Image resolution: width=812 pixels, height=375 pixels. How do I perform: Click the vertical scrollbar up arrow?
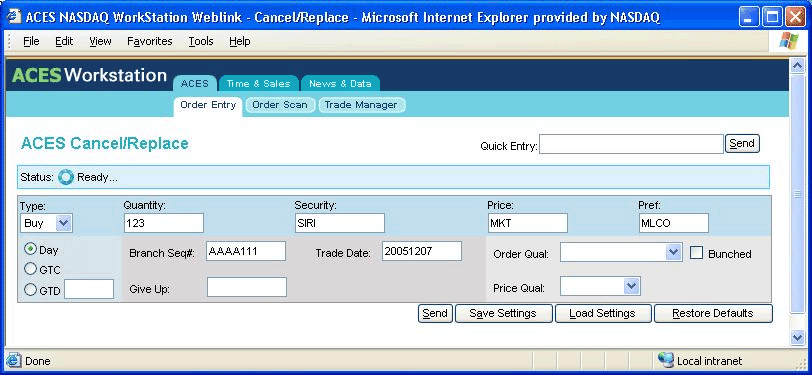click(797, 67)
